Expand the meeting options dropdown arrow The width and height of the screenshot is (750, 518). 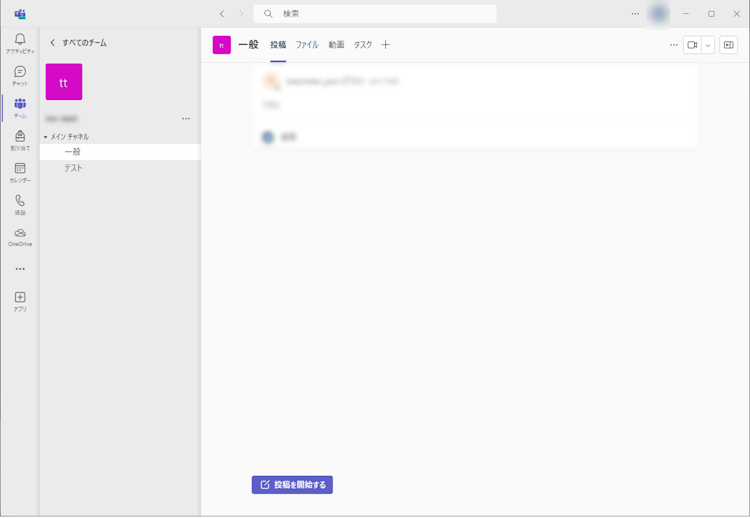708,45
